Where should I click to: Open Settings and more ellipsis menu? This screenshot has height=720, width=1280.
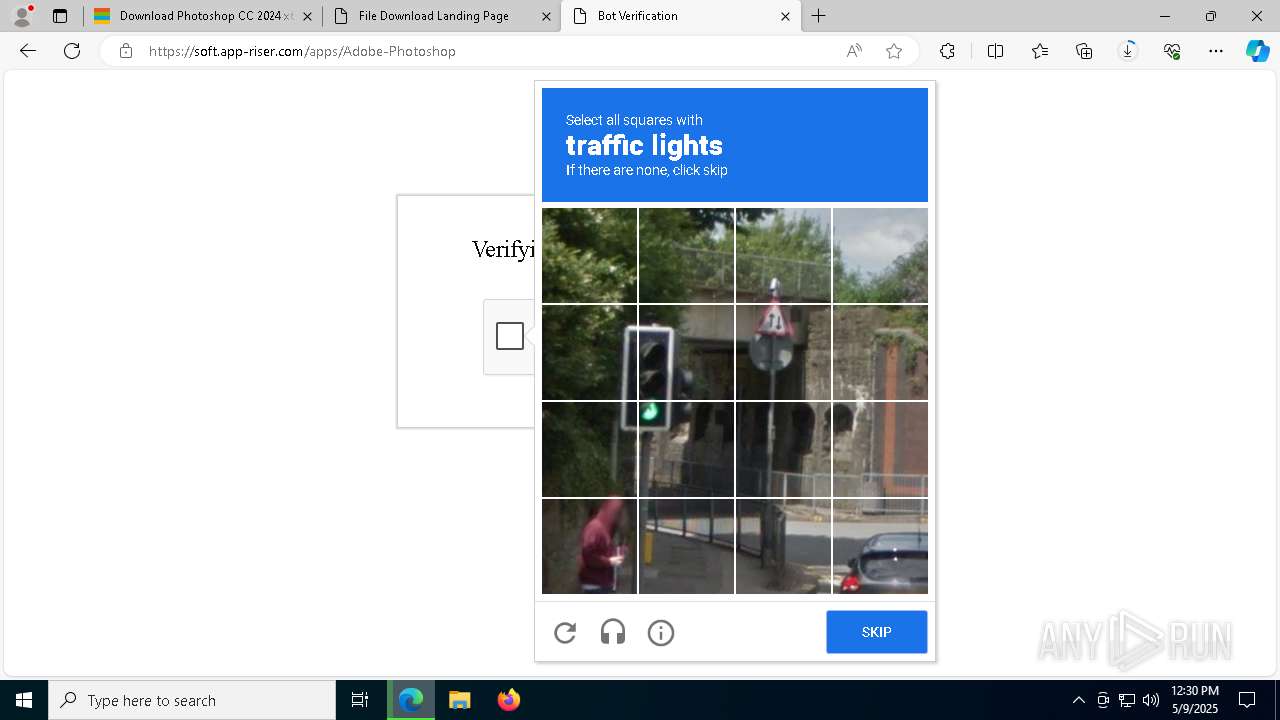(1216, 51)
